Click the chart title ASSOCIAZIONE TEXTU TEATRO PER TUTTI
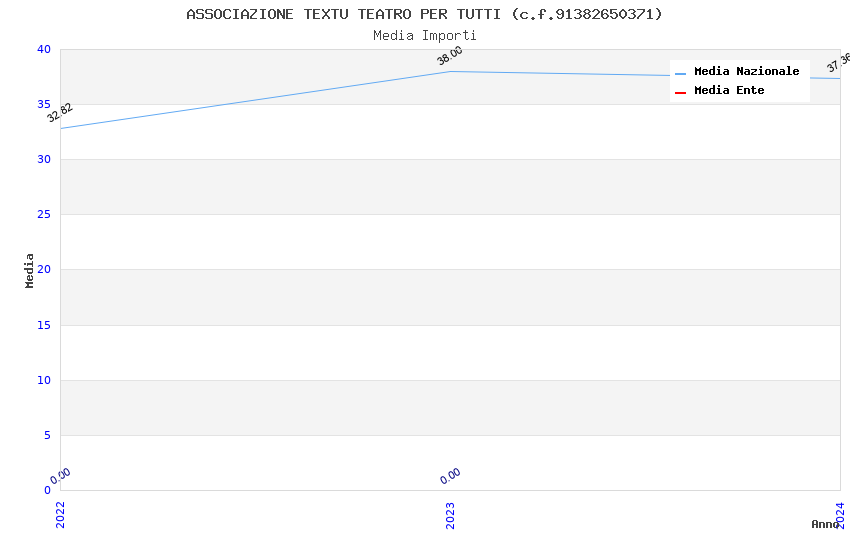The width and height of the screenshot is (850, 550). 424,14
